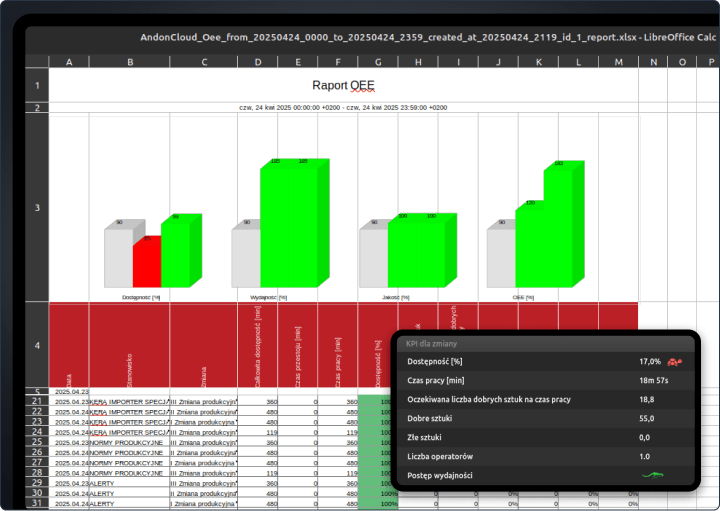Click the tall green Wydajność chart bar
This screenshot has height=511, width=720.
(x=288, y=226)
